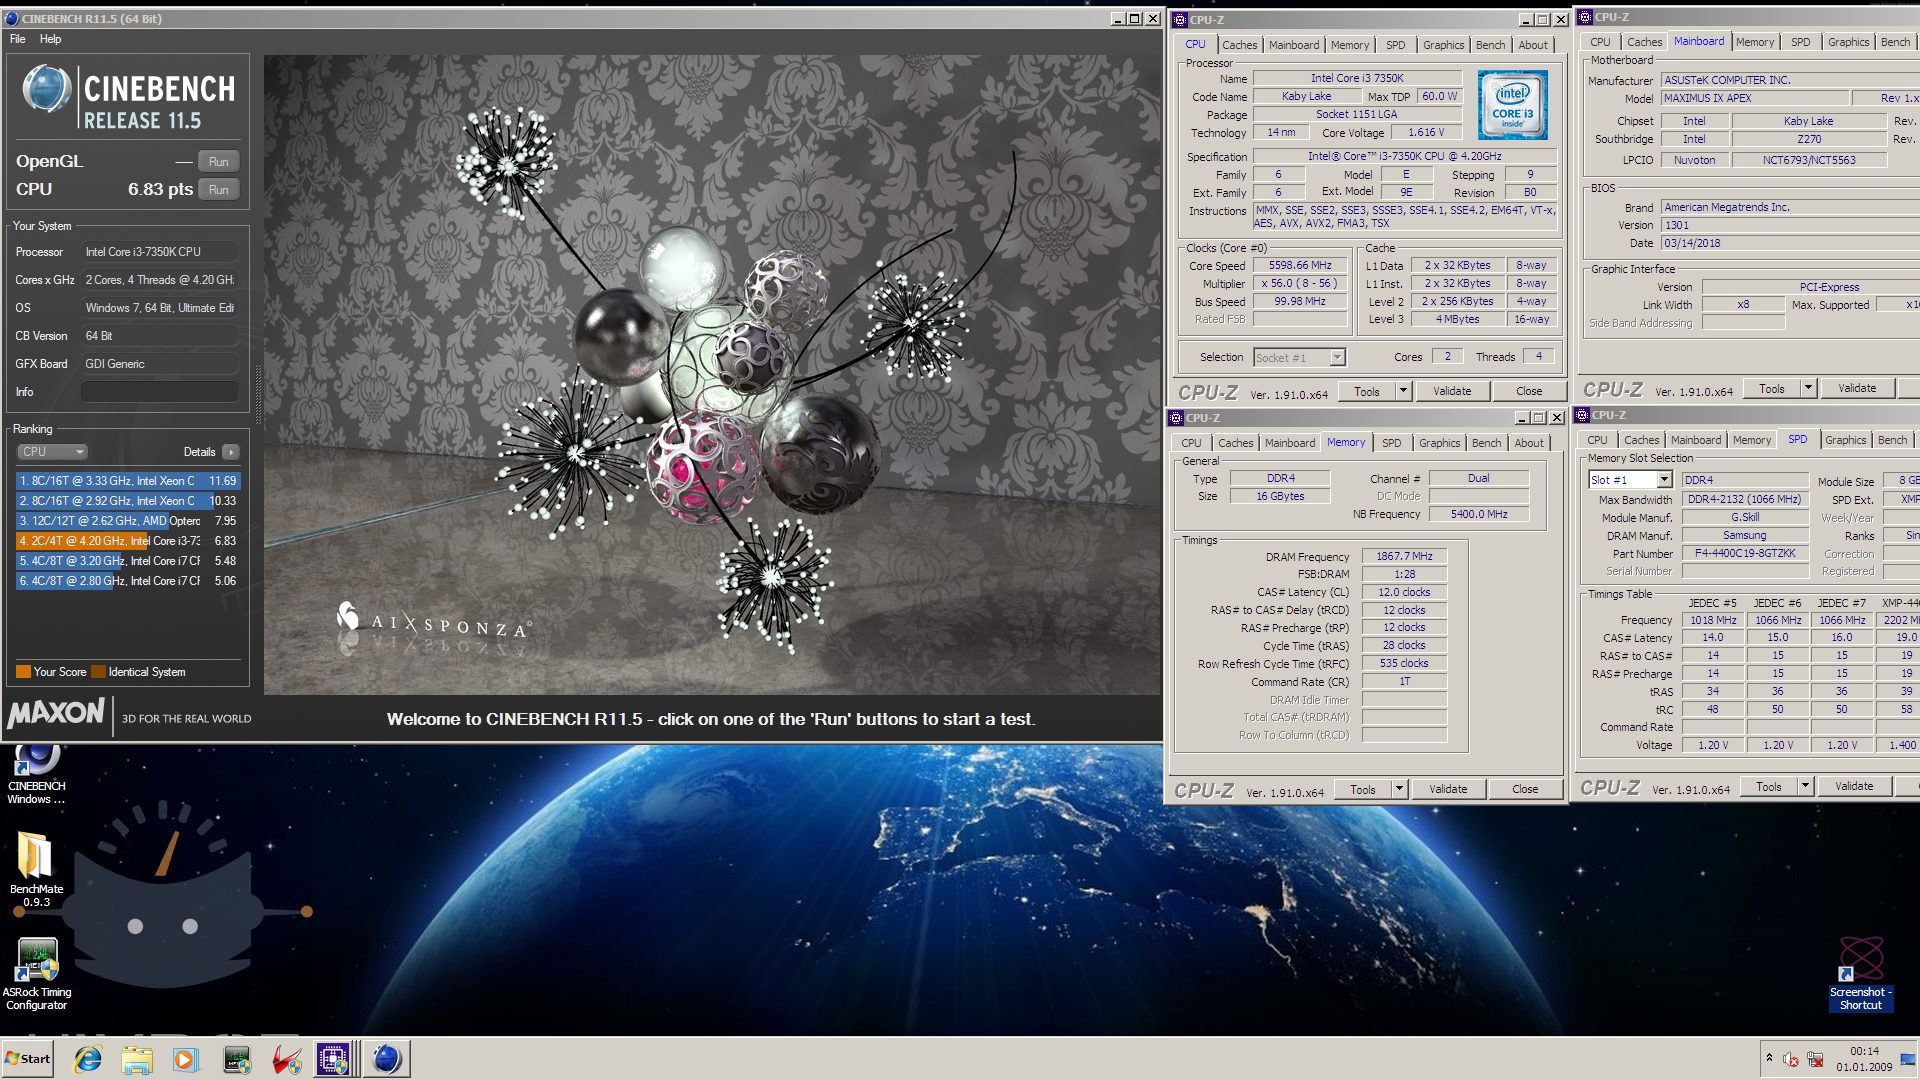This screenshot has height=1080, width=1920.
Task: Open the Help menu in Cinebench
Action: (51, 39)
